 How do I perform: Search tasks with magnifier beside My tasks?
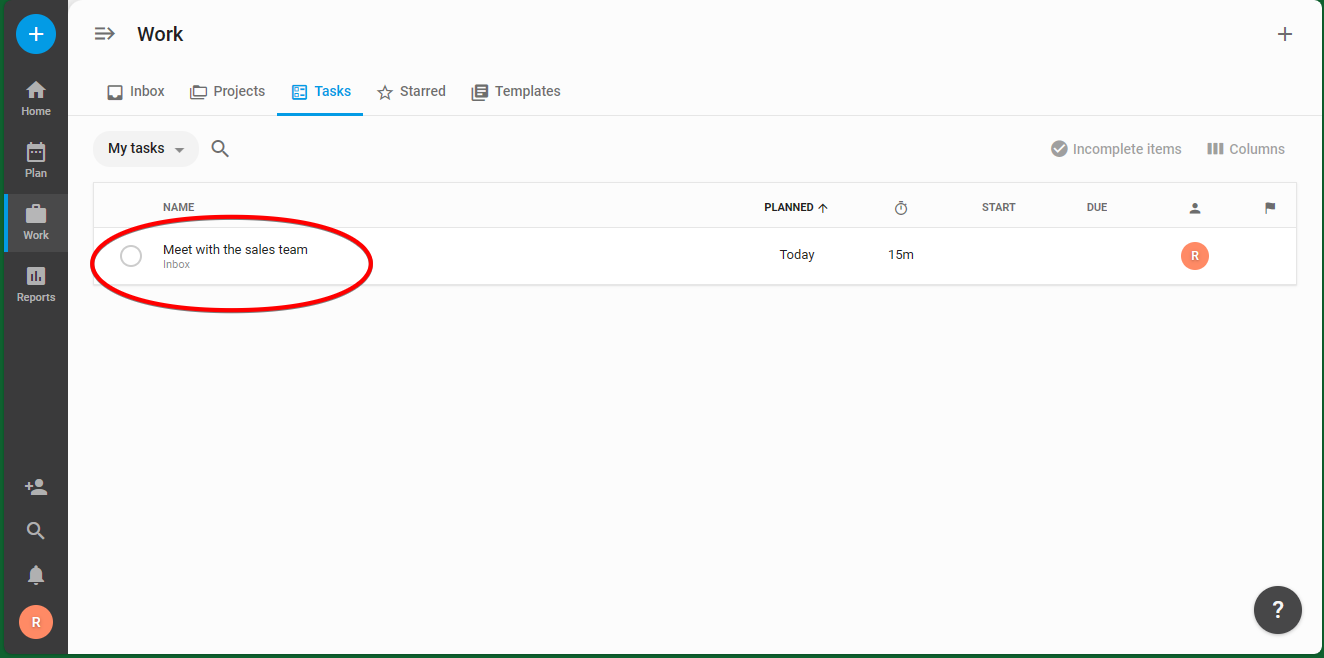(221, 149)
